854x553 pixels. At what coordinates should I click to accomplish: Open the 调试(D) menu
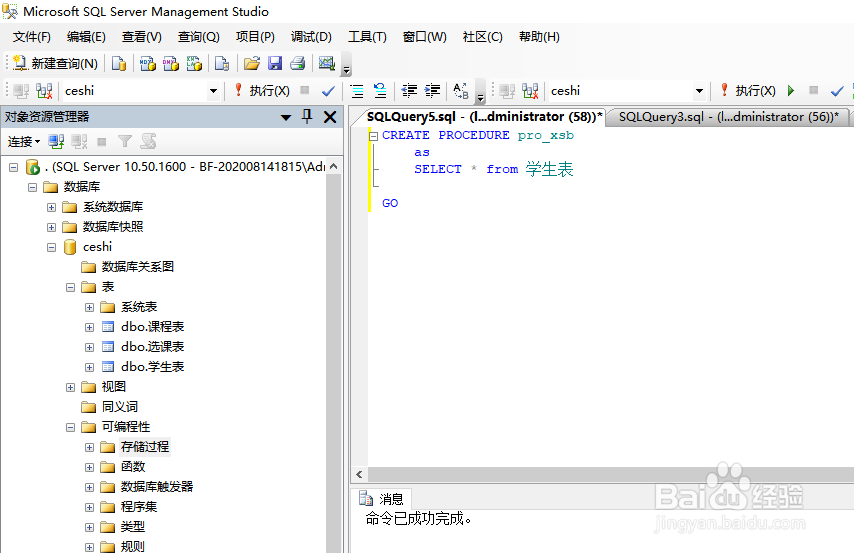(x=311, y=37)
